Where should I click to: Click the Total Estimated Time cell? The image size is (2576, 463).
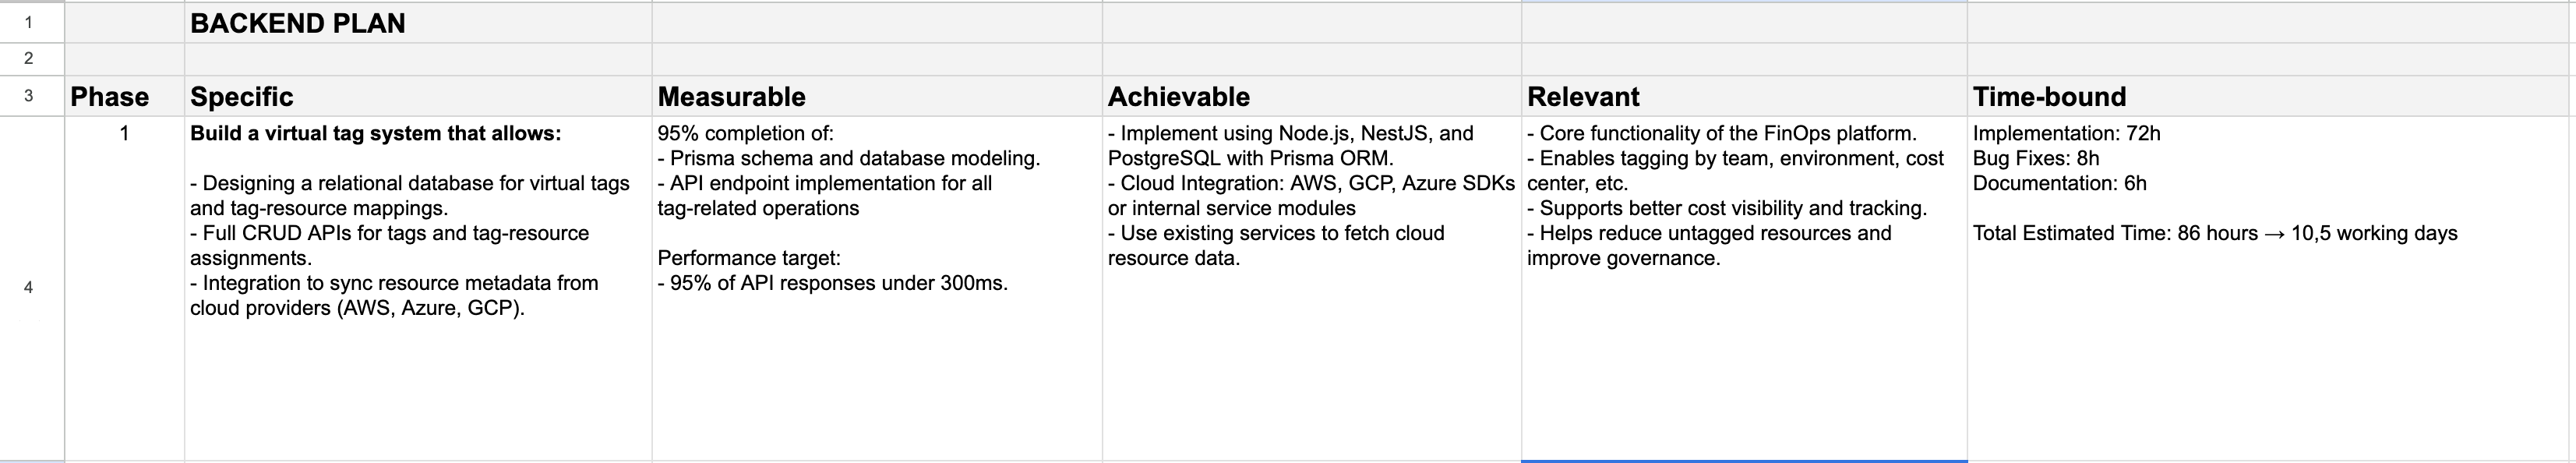point(2270,288)
